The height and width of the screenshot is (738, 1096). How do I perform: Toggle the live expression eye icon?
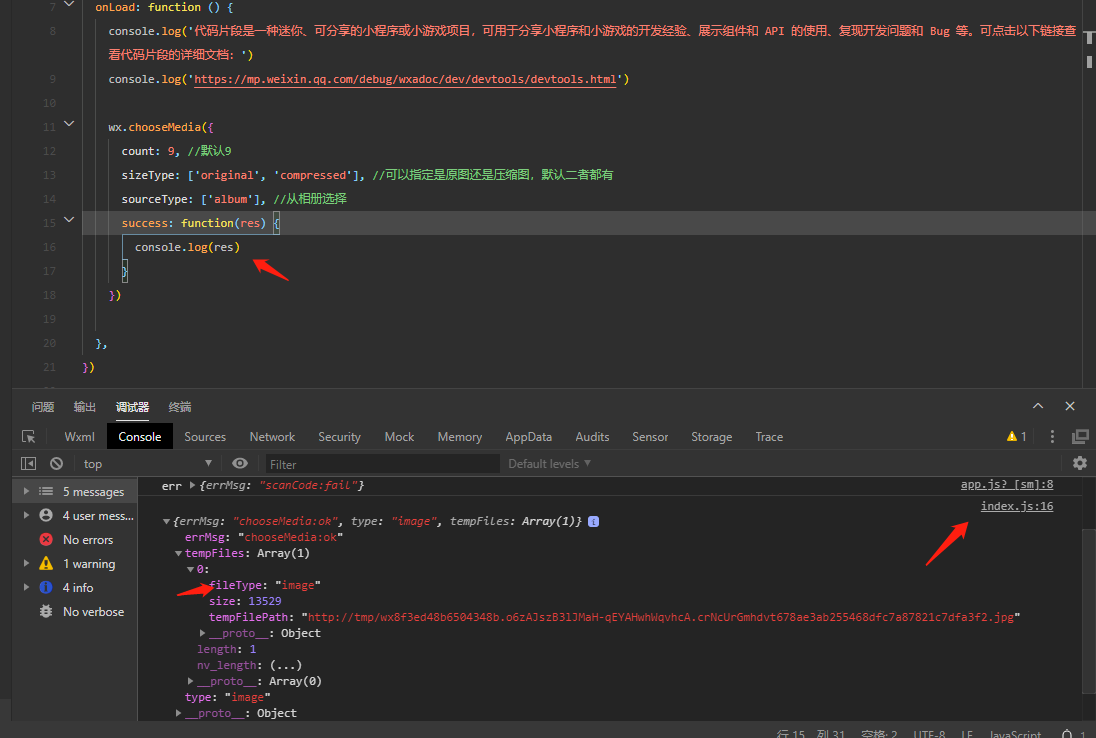(x=240, y=463)
